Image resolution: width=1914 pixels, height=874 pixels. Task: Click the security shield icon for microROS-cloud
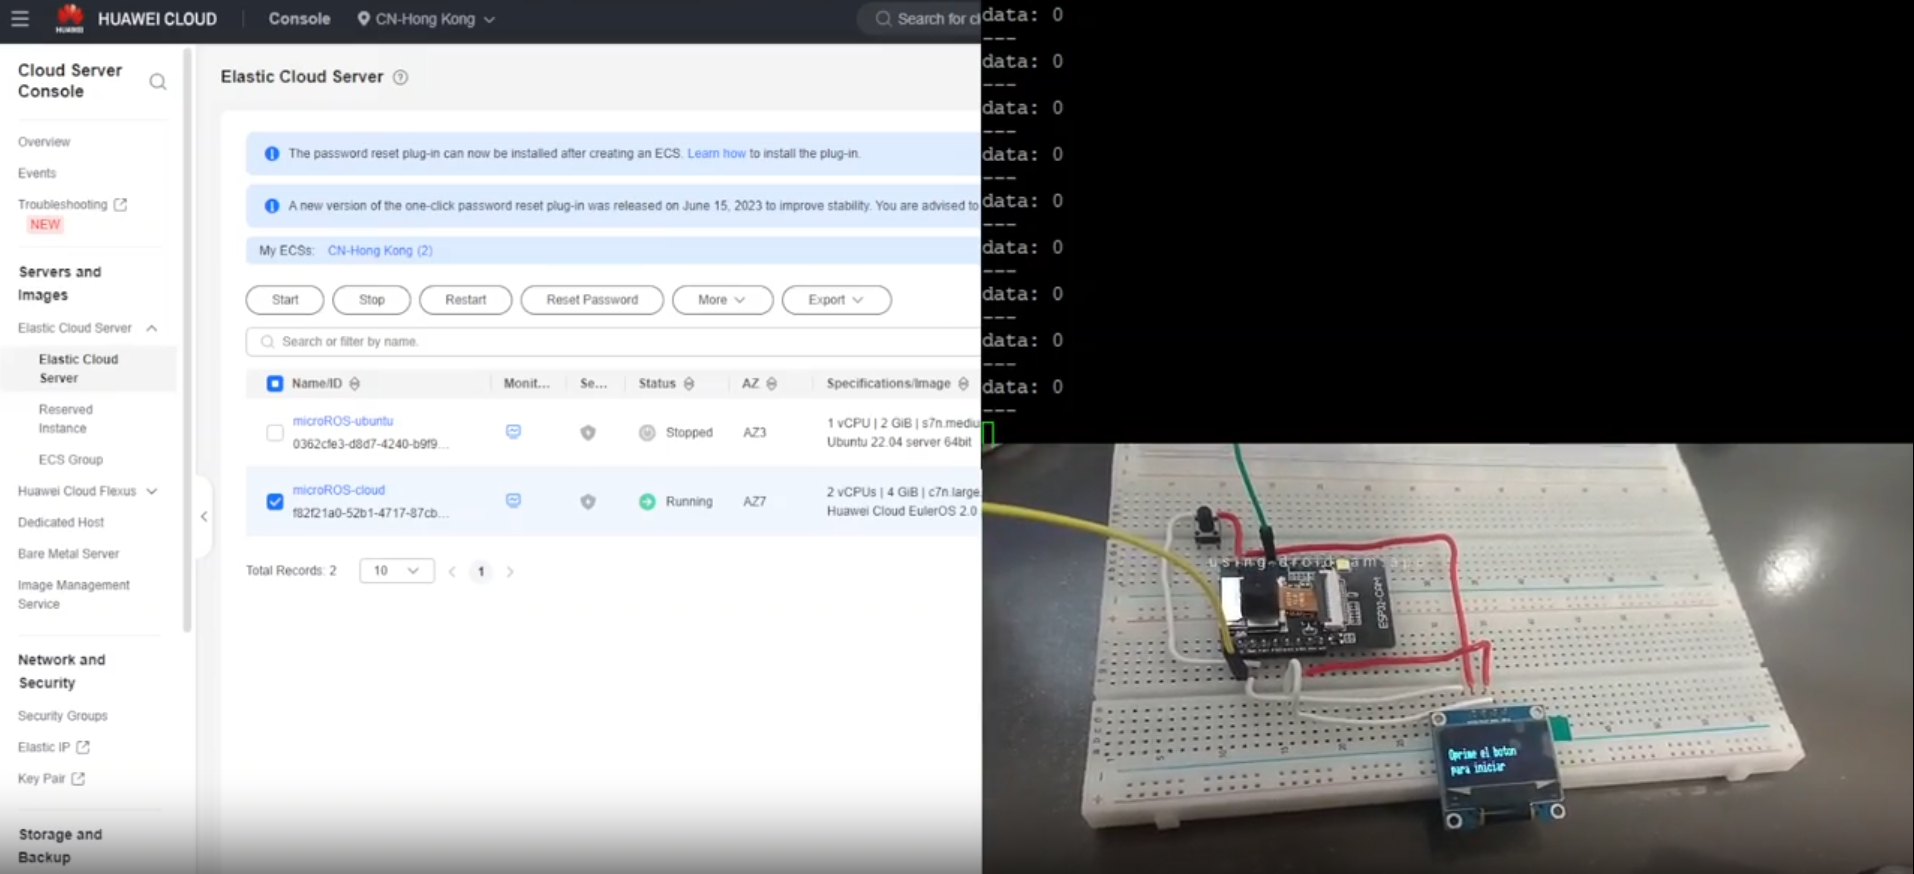click(x=588, y=502)
